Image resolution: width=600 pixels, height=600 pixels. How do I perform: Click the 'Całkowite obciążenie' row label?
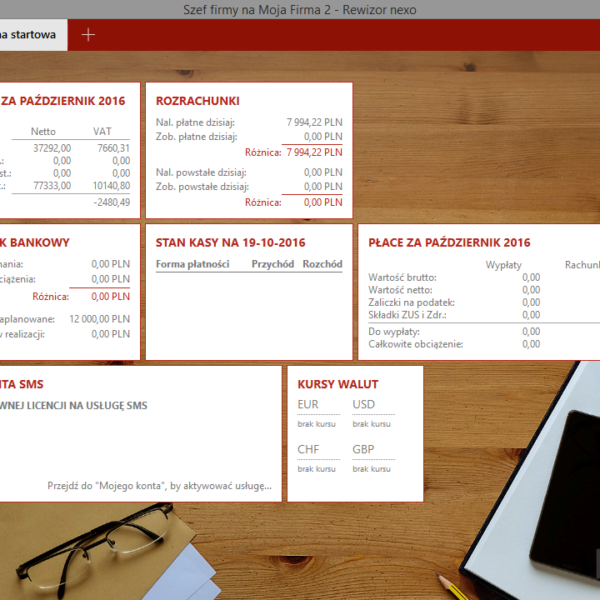416,344
